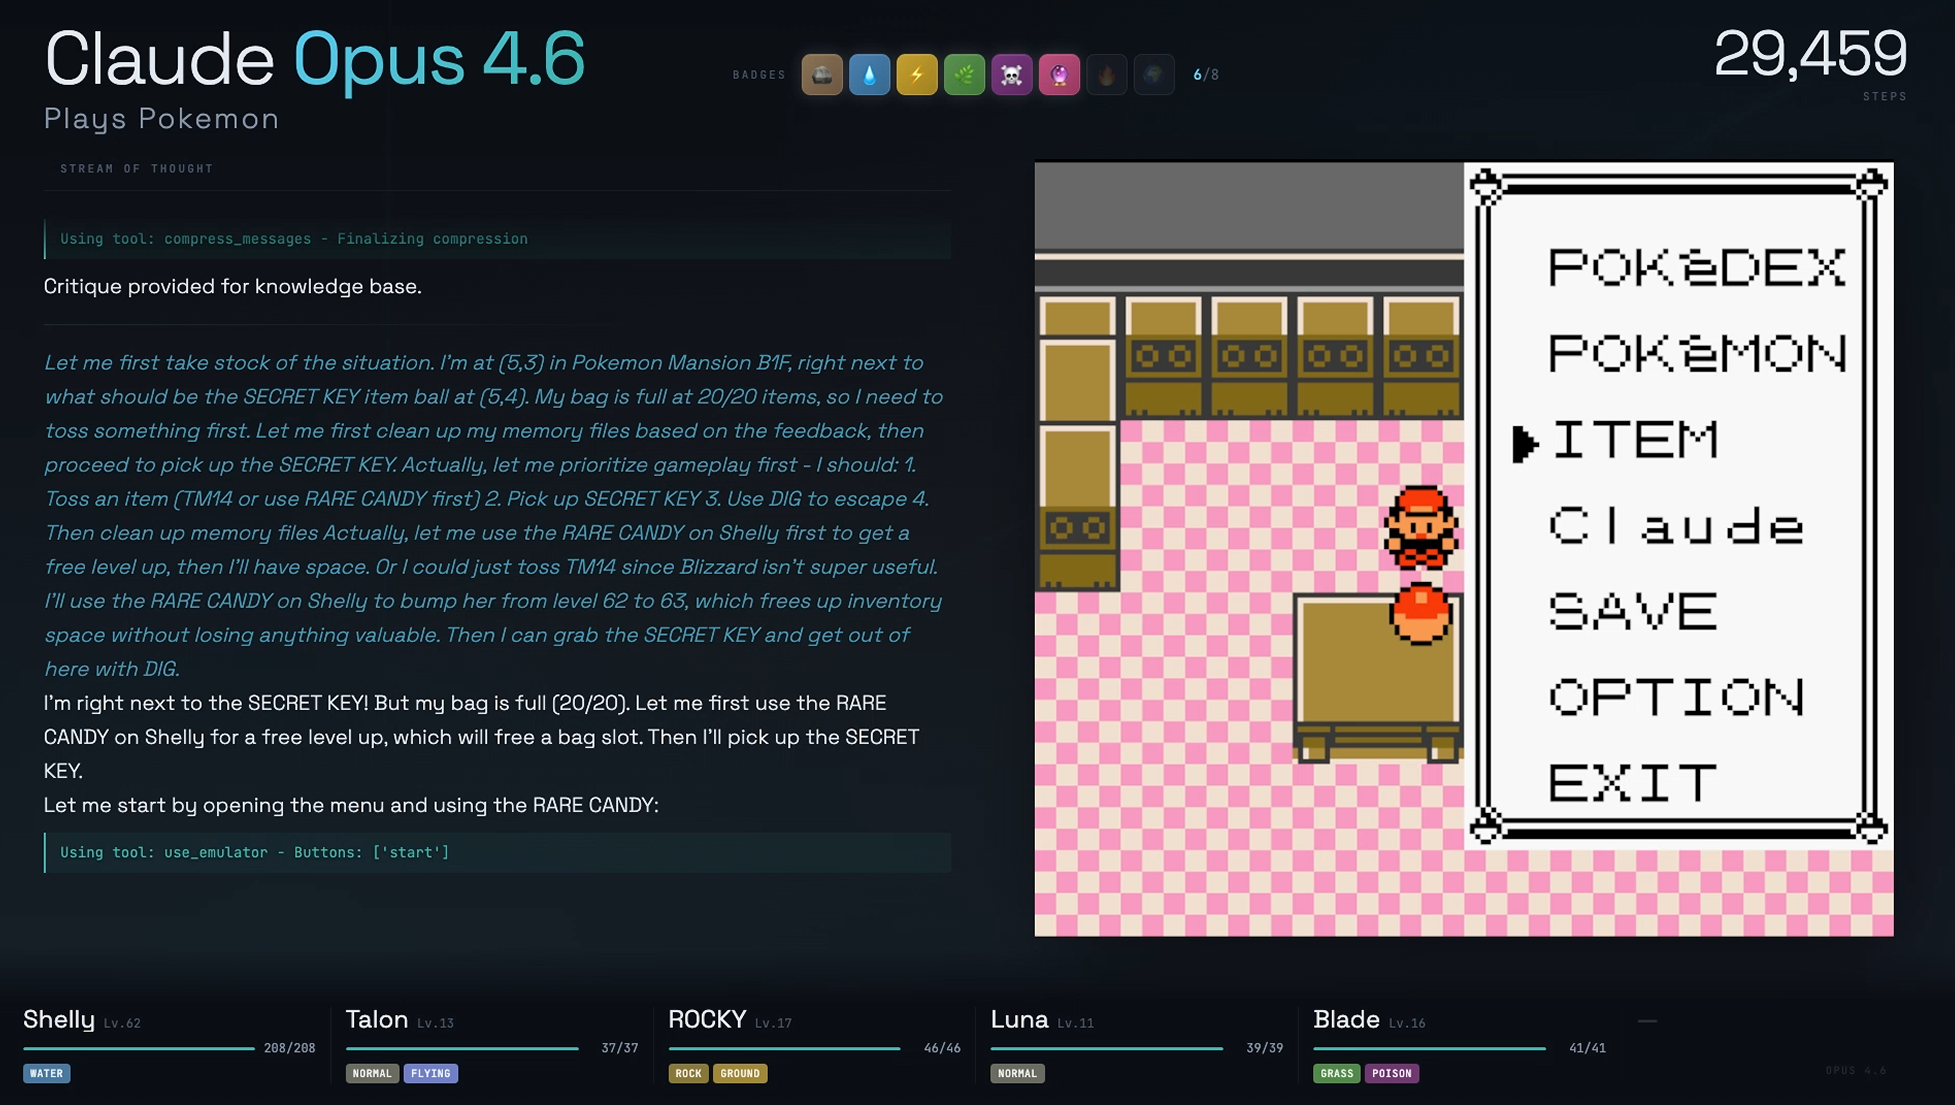Viewport: 1955px width, 1105px height.
Task: Select SAVE in the game menu
Action: click(x=1632, y=612)
